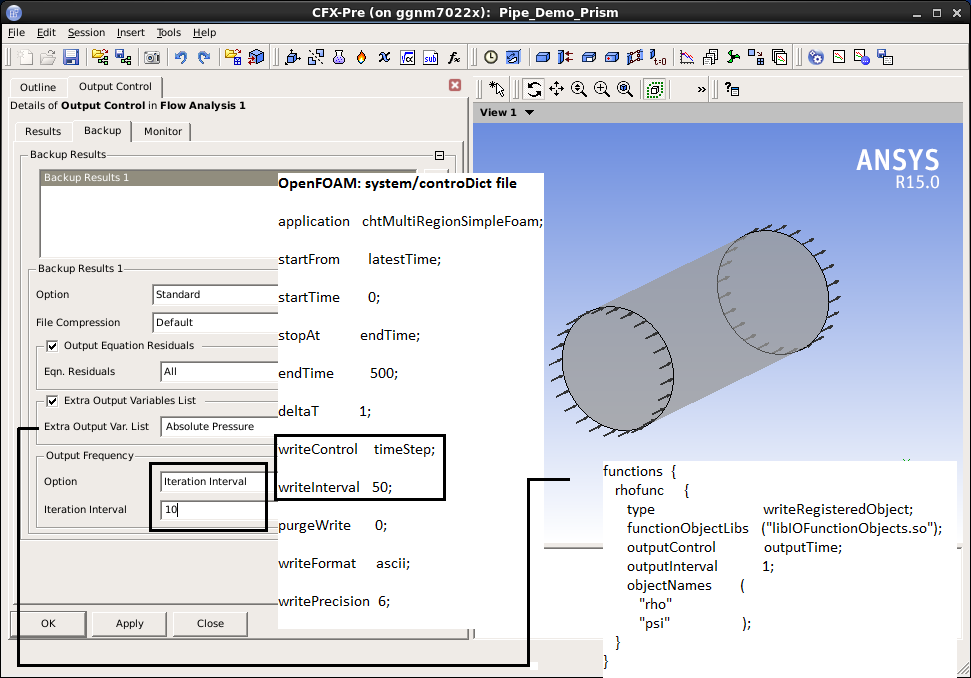Click the open case folder icon
Image resolution: width=971 pixels, height=678 pixels.
coord(48,58)
